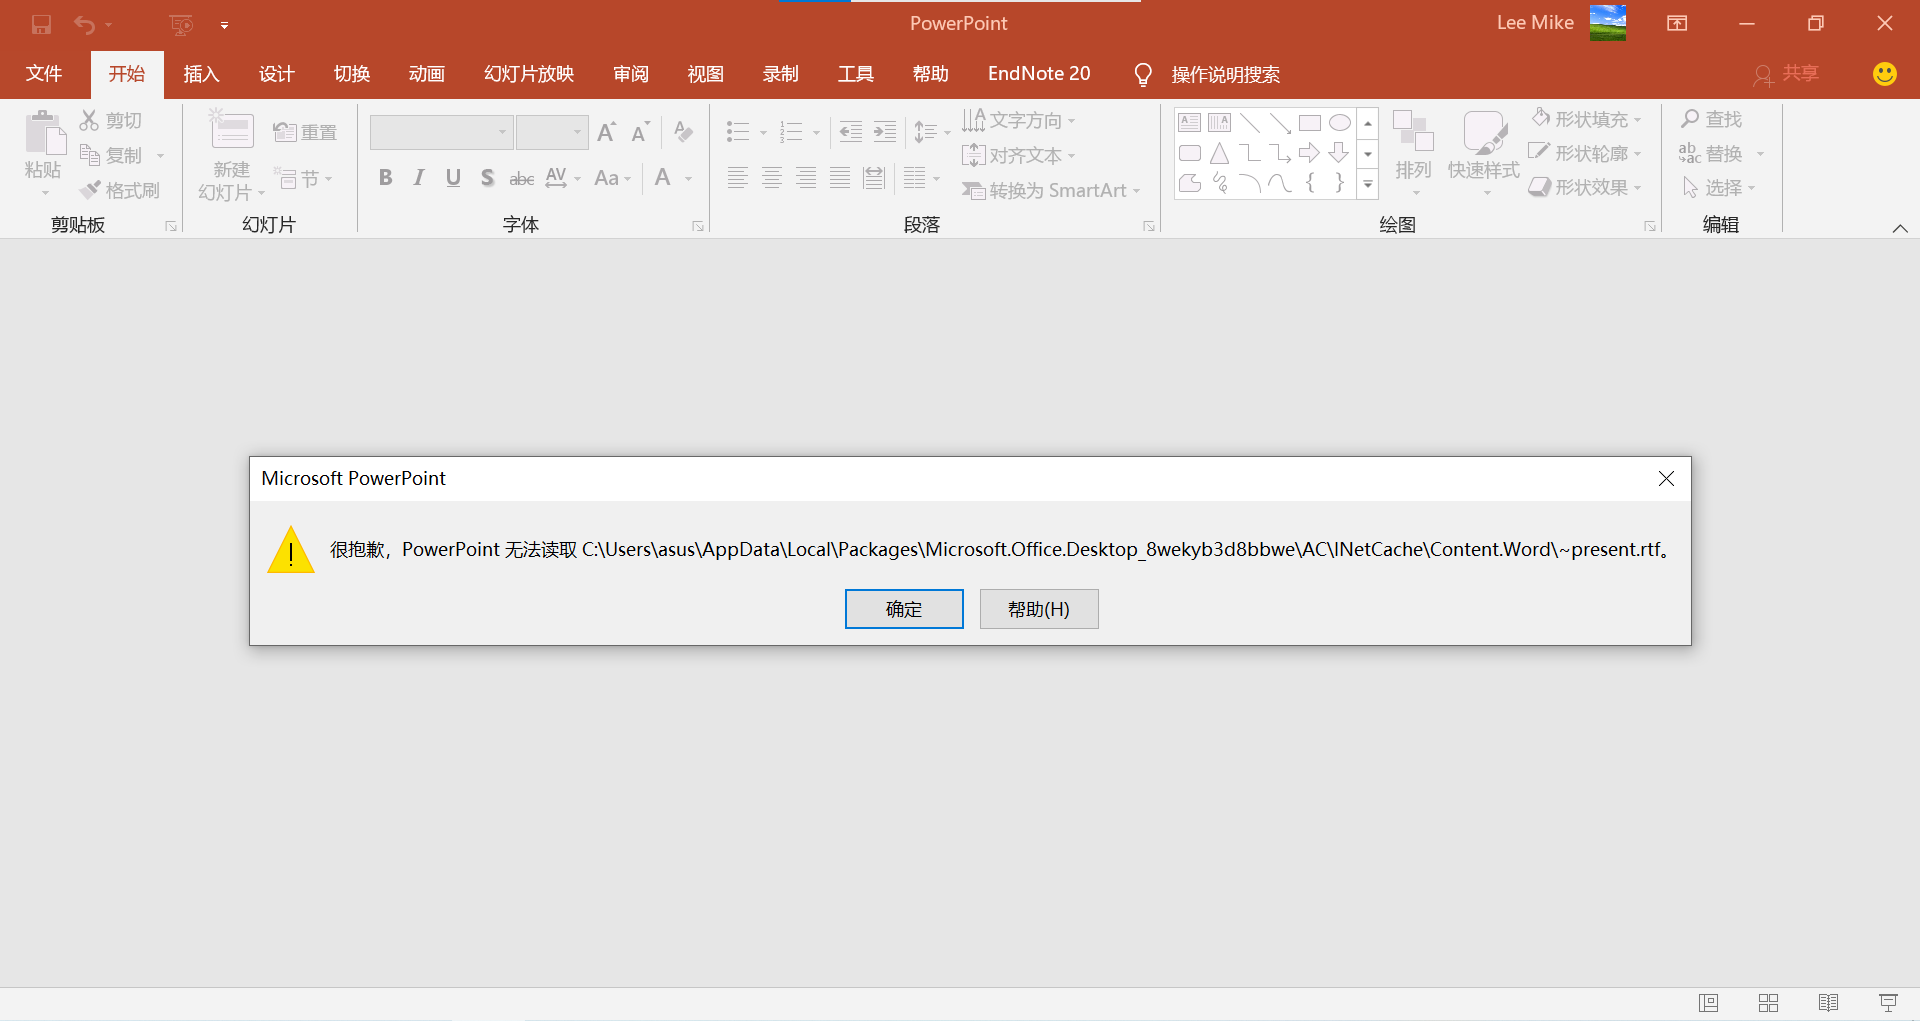1920x1021 pixels.
Task: Click the bullets list icon
Action: (x=738, y=131)
